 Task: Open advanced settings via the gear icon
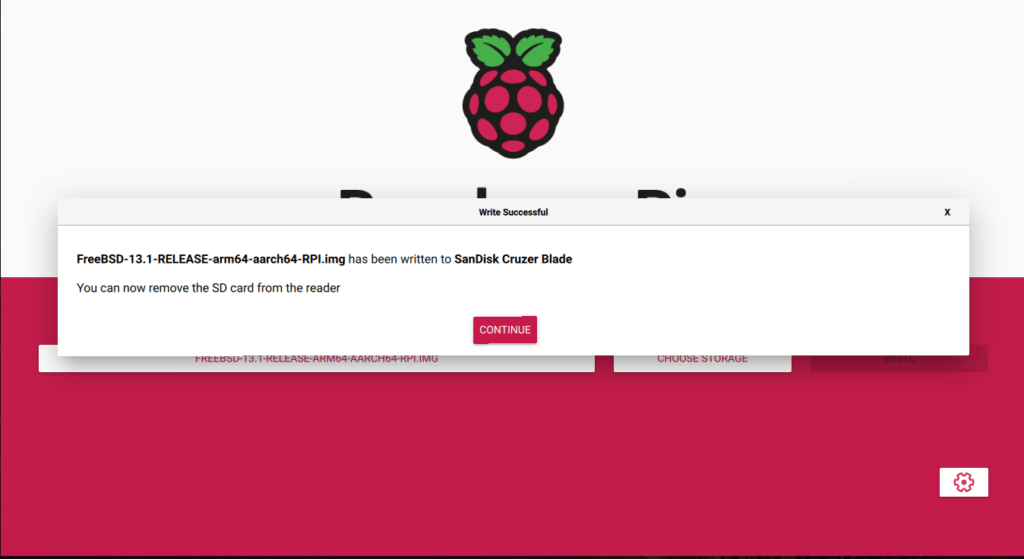963,482
